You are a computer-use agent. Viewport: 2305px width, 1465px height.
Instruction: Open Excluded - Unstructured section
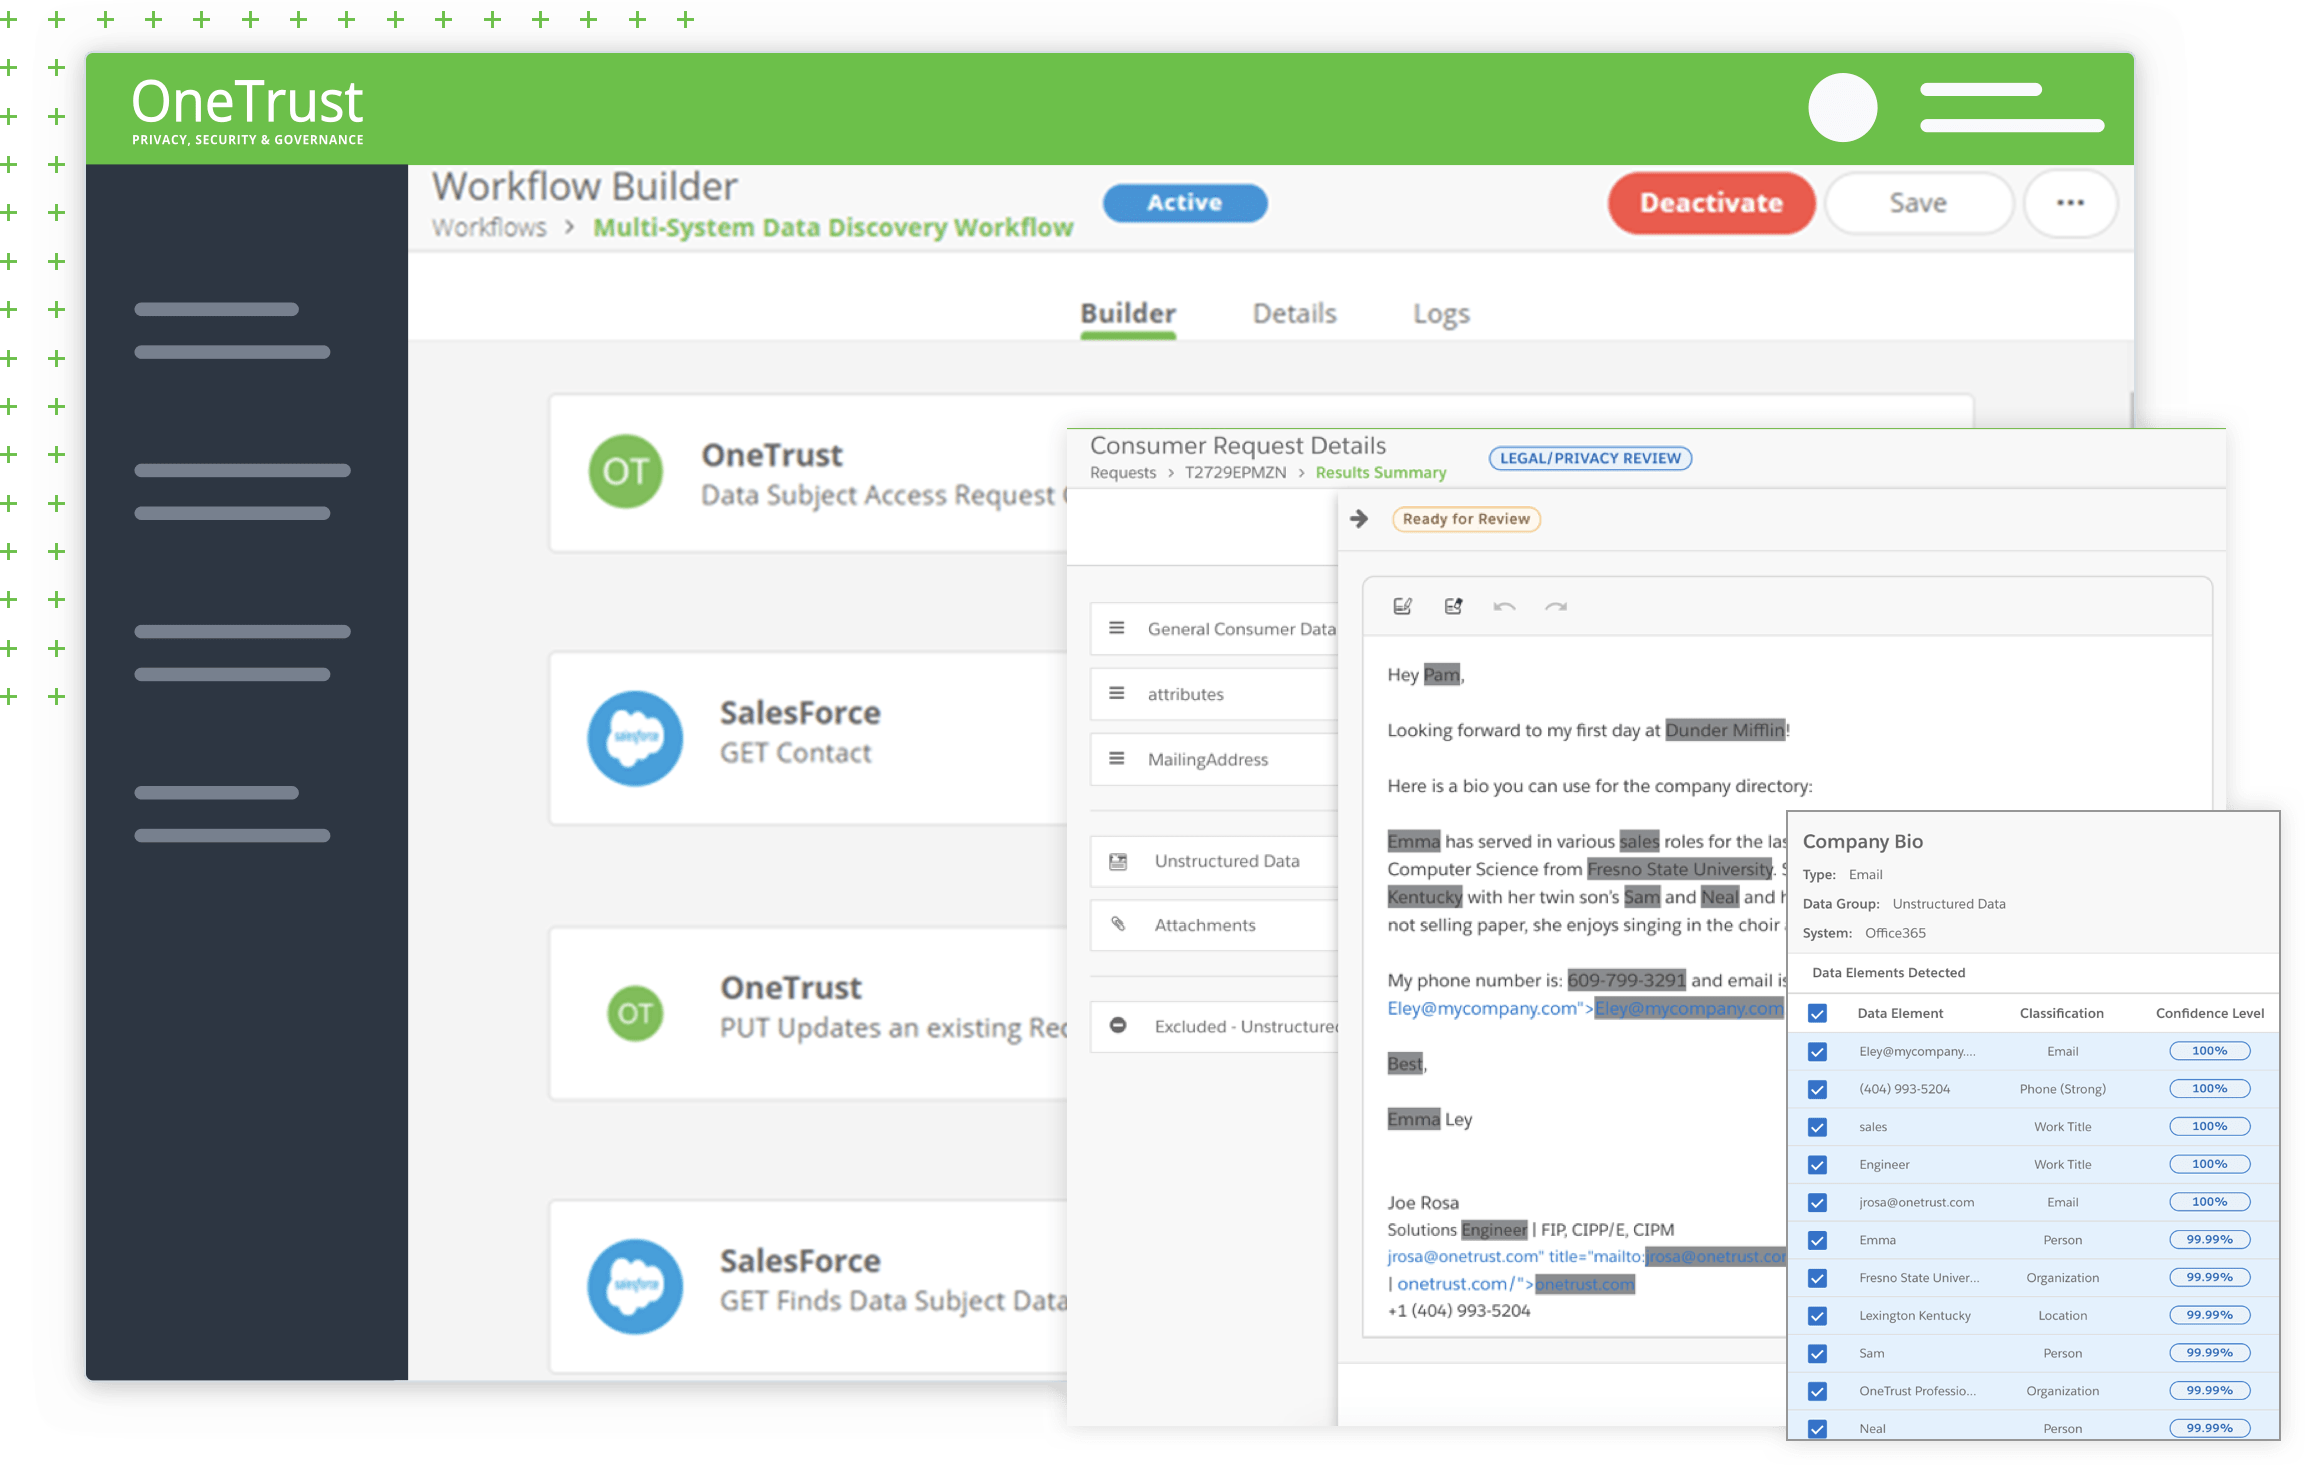coord(1214,1026)
